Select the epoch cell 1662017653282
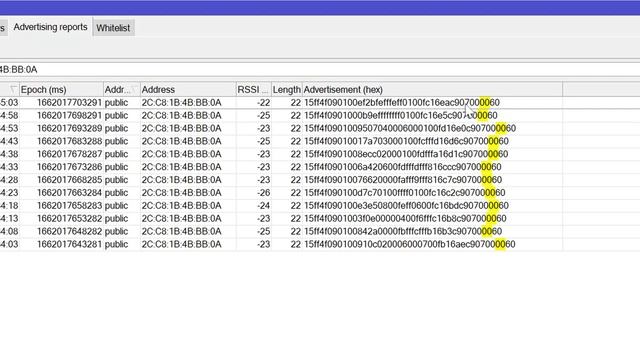640x360 pixels. pyautogui.click(x=69, y=218)
